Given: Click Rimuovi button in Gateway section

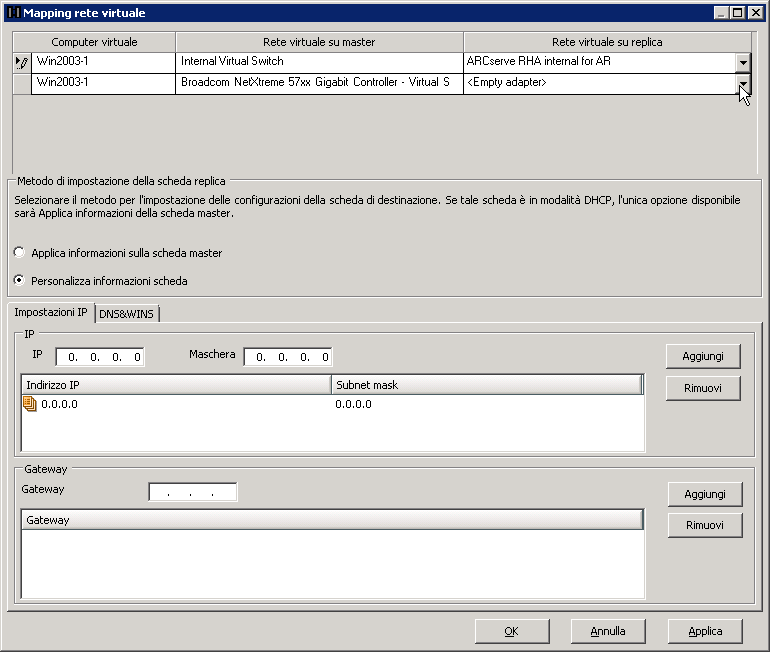Looking at the screenshot, I should click(x=705, y=525).
